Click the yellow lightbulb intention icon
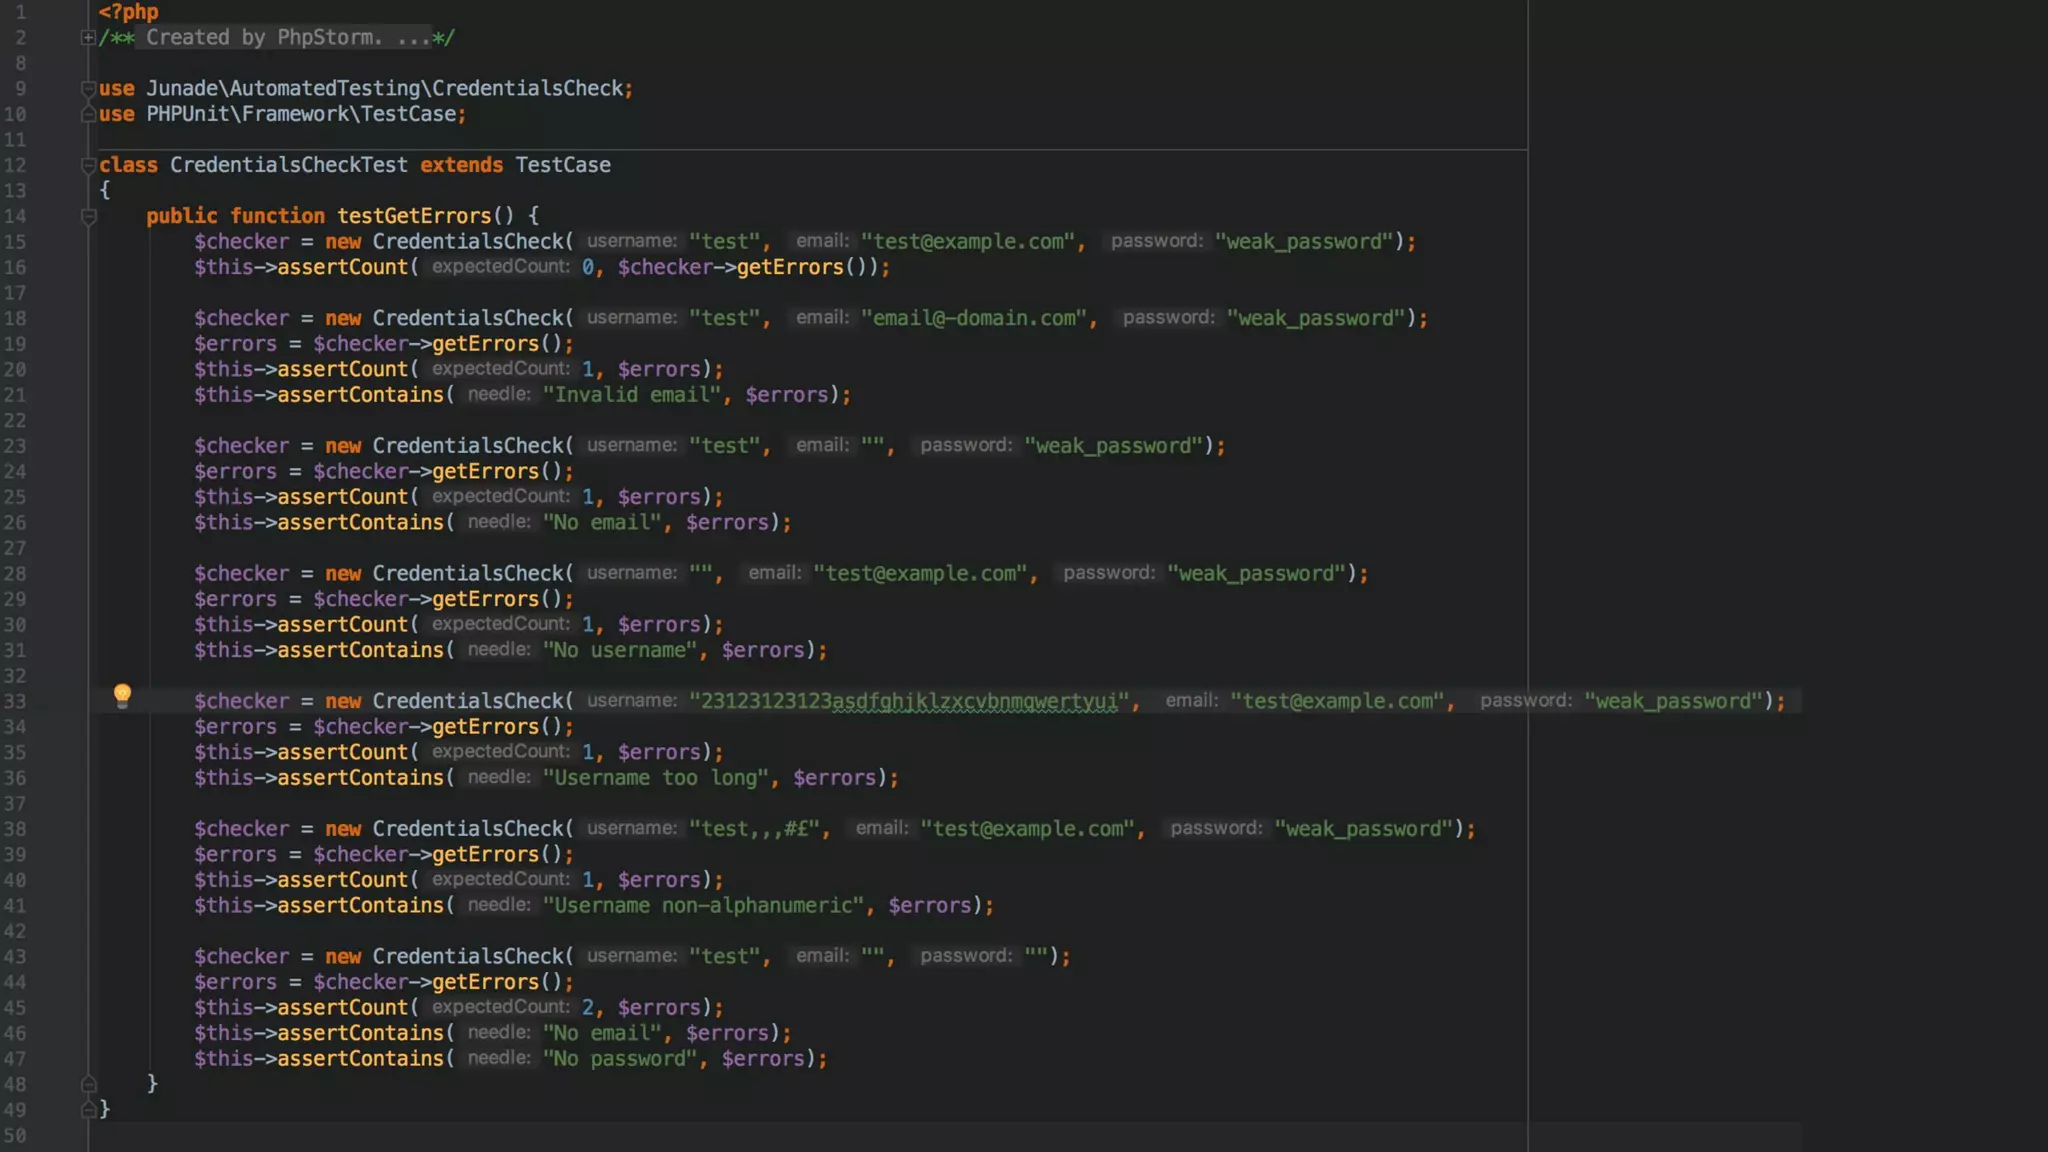 click(122, 694)
